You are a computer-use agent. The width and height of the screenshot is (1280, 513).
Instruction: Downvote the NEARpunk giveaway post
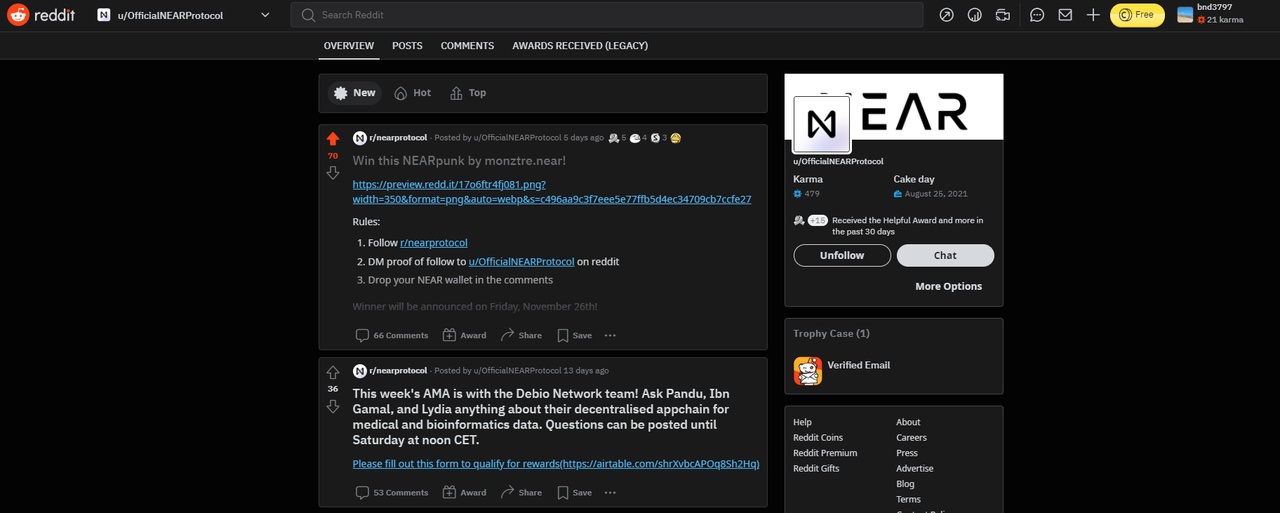pyautogui.click(x=333, y=173)
